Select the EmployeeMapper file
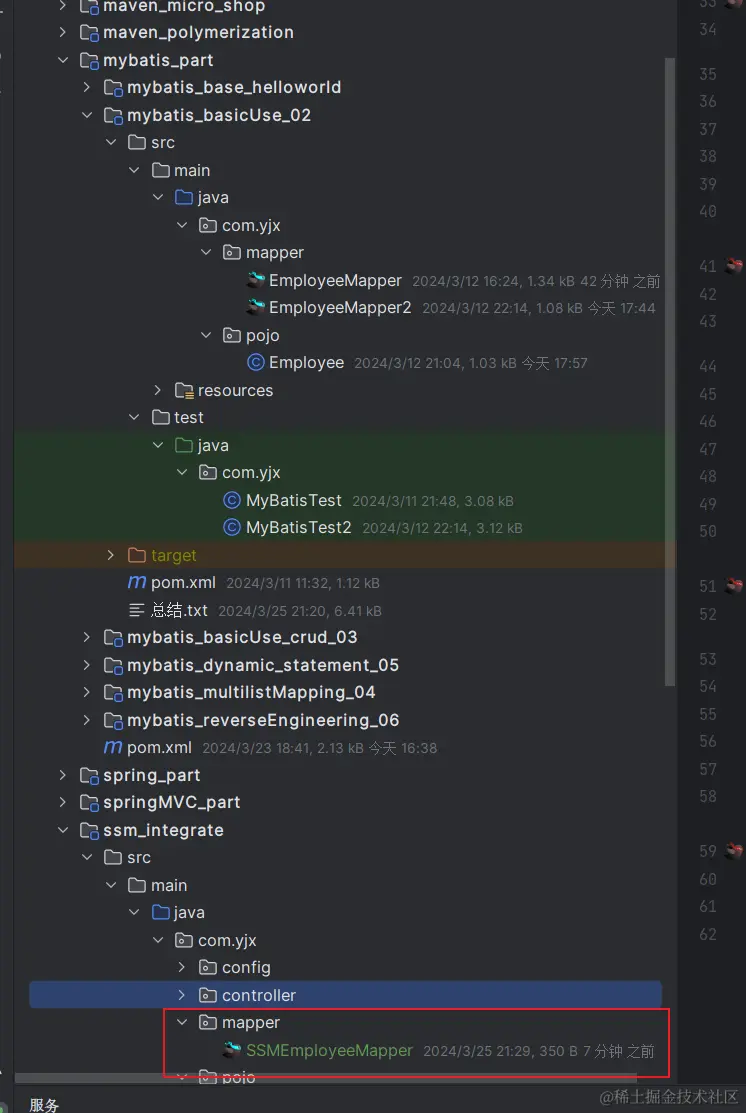The image size is (746, 1113). point(335,280)
